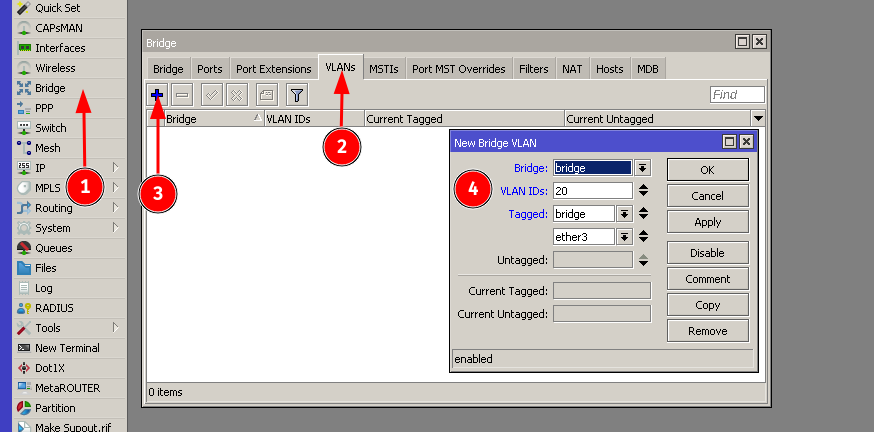Open the Bridge dropdown in dialog

[643, 168]
